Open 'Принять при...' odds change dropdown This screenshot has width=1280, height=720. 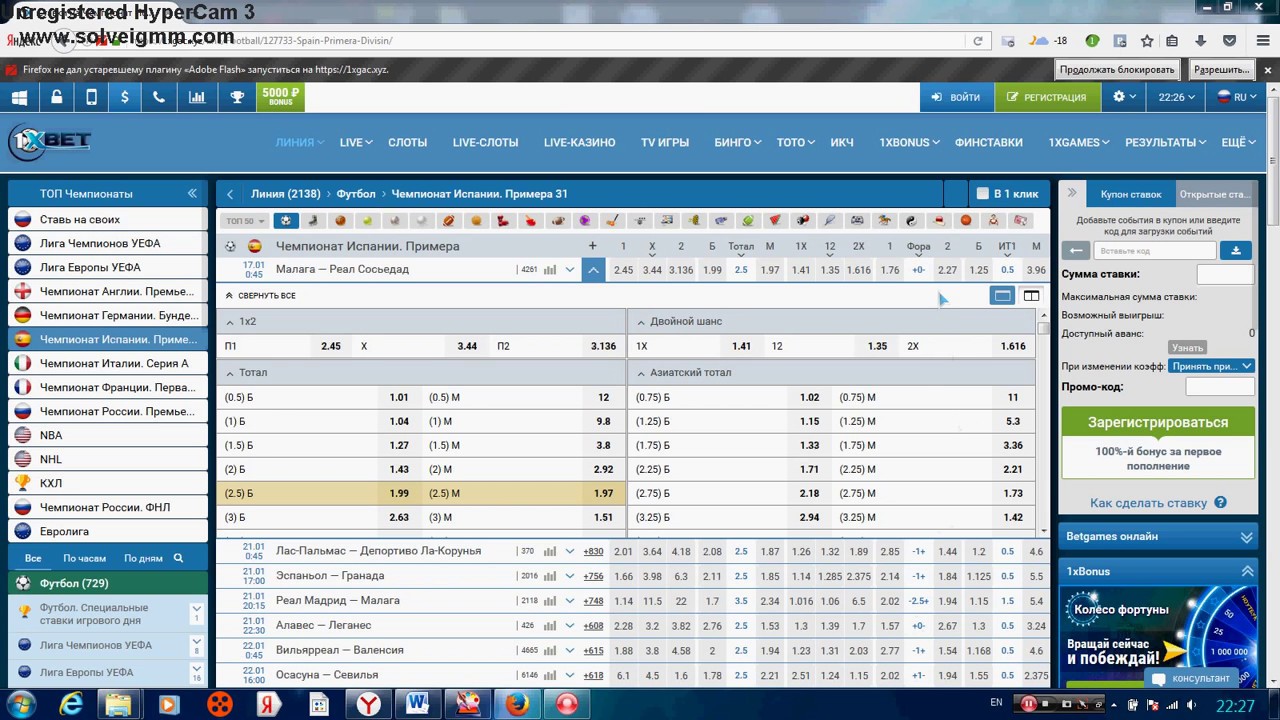1211,366
